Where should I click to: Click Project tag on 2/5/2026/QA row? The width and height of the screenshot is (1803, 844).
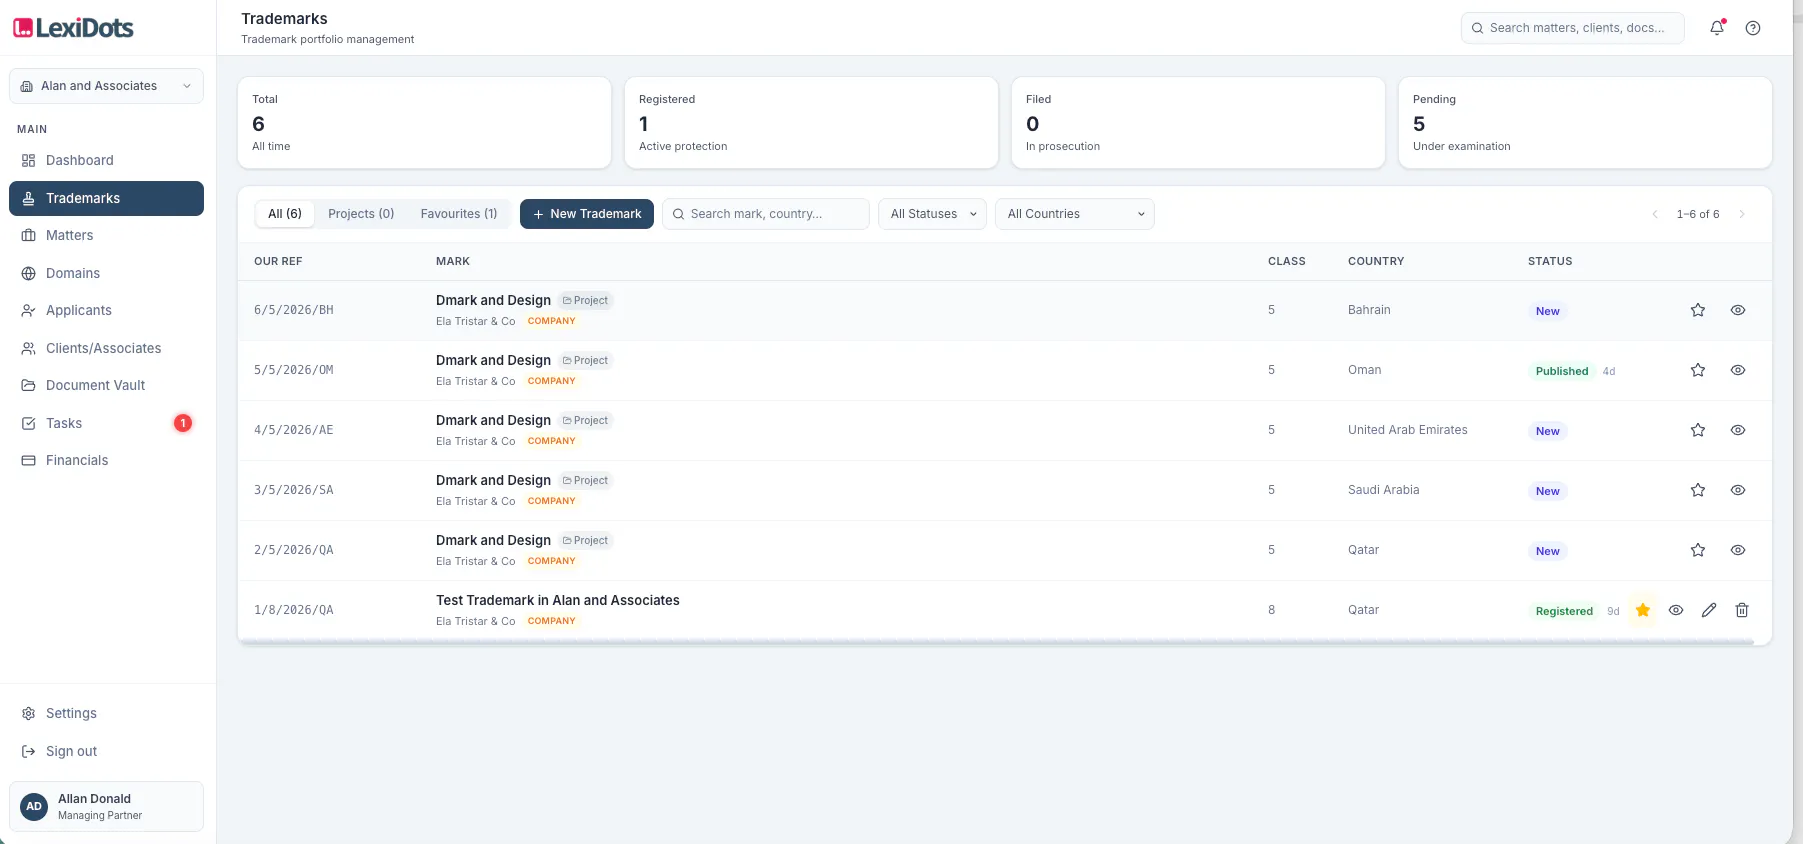585,540
